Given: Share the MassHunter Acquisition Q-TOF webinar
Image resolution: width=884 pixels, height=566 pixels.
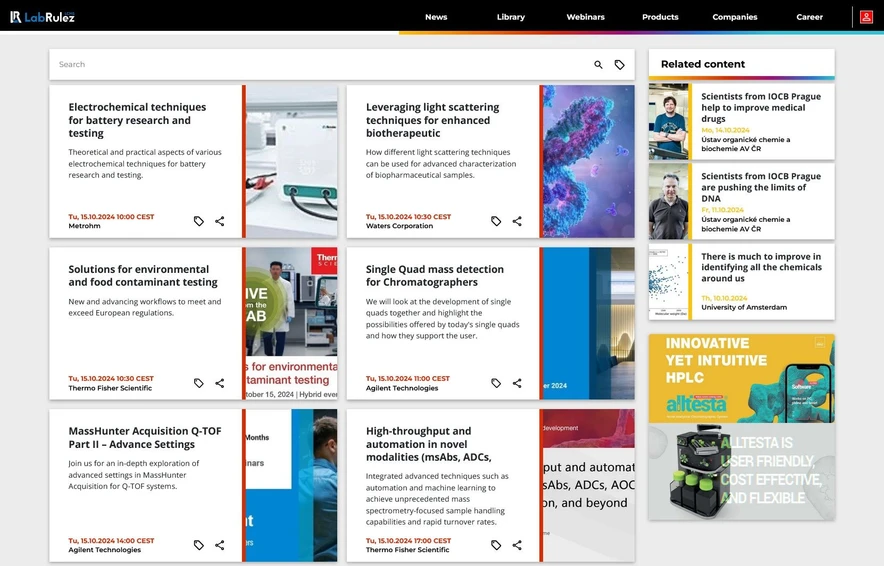Looking at the screenshot, I should [220, 545].
